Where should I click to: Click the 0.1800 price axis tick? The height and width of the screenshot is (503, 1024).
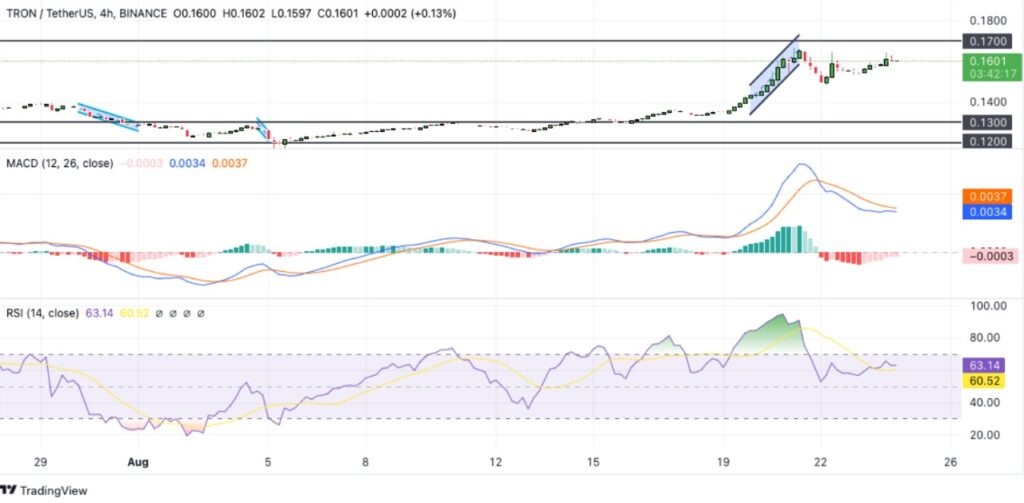click(987, 21)
